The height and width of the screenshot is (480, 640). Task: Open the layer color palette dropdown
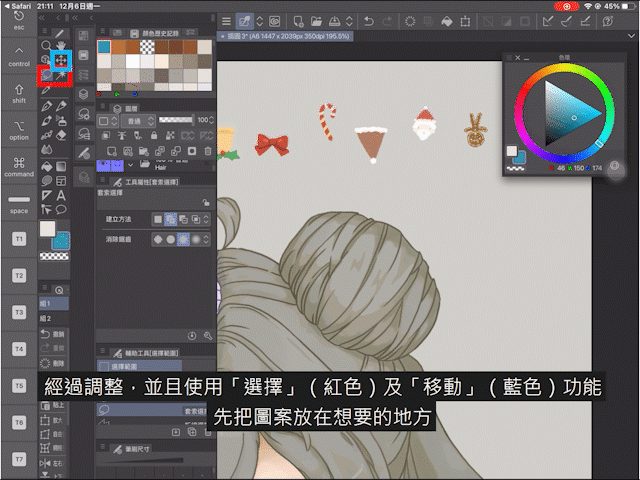pyautogui.click(x=108, y=120)
